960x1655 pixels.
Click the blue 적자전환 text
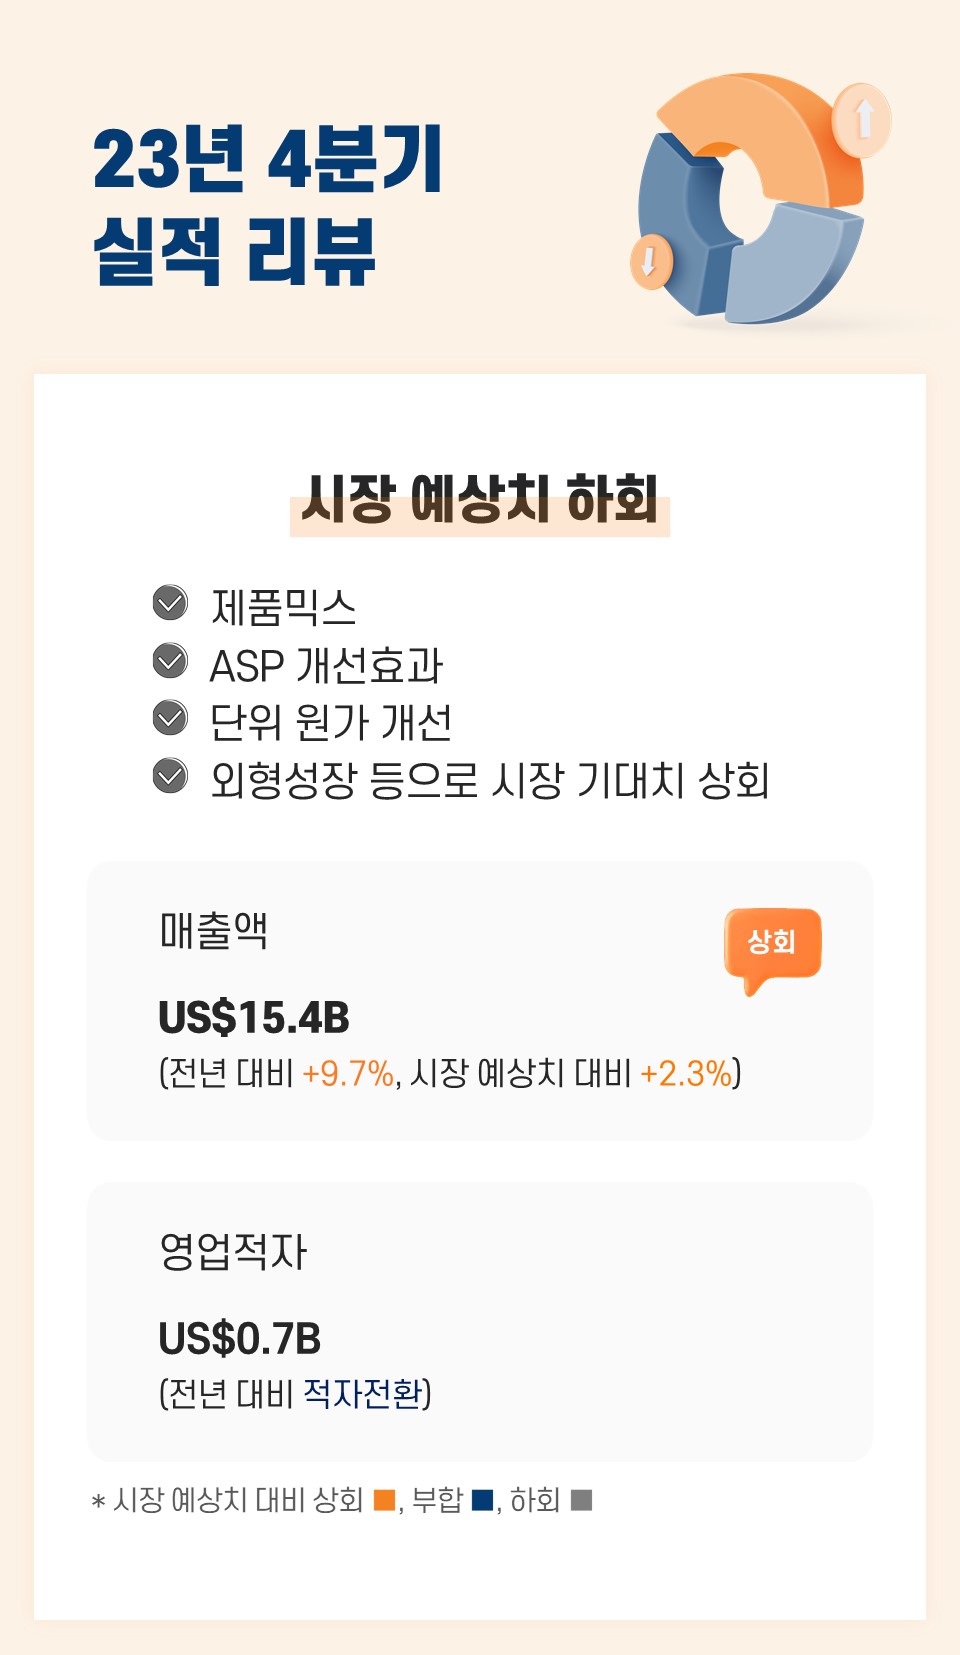363,1394
